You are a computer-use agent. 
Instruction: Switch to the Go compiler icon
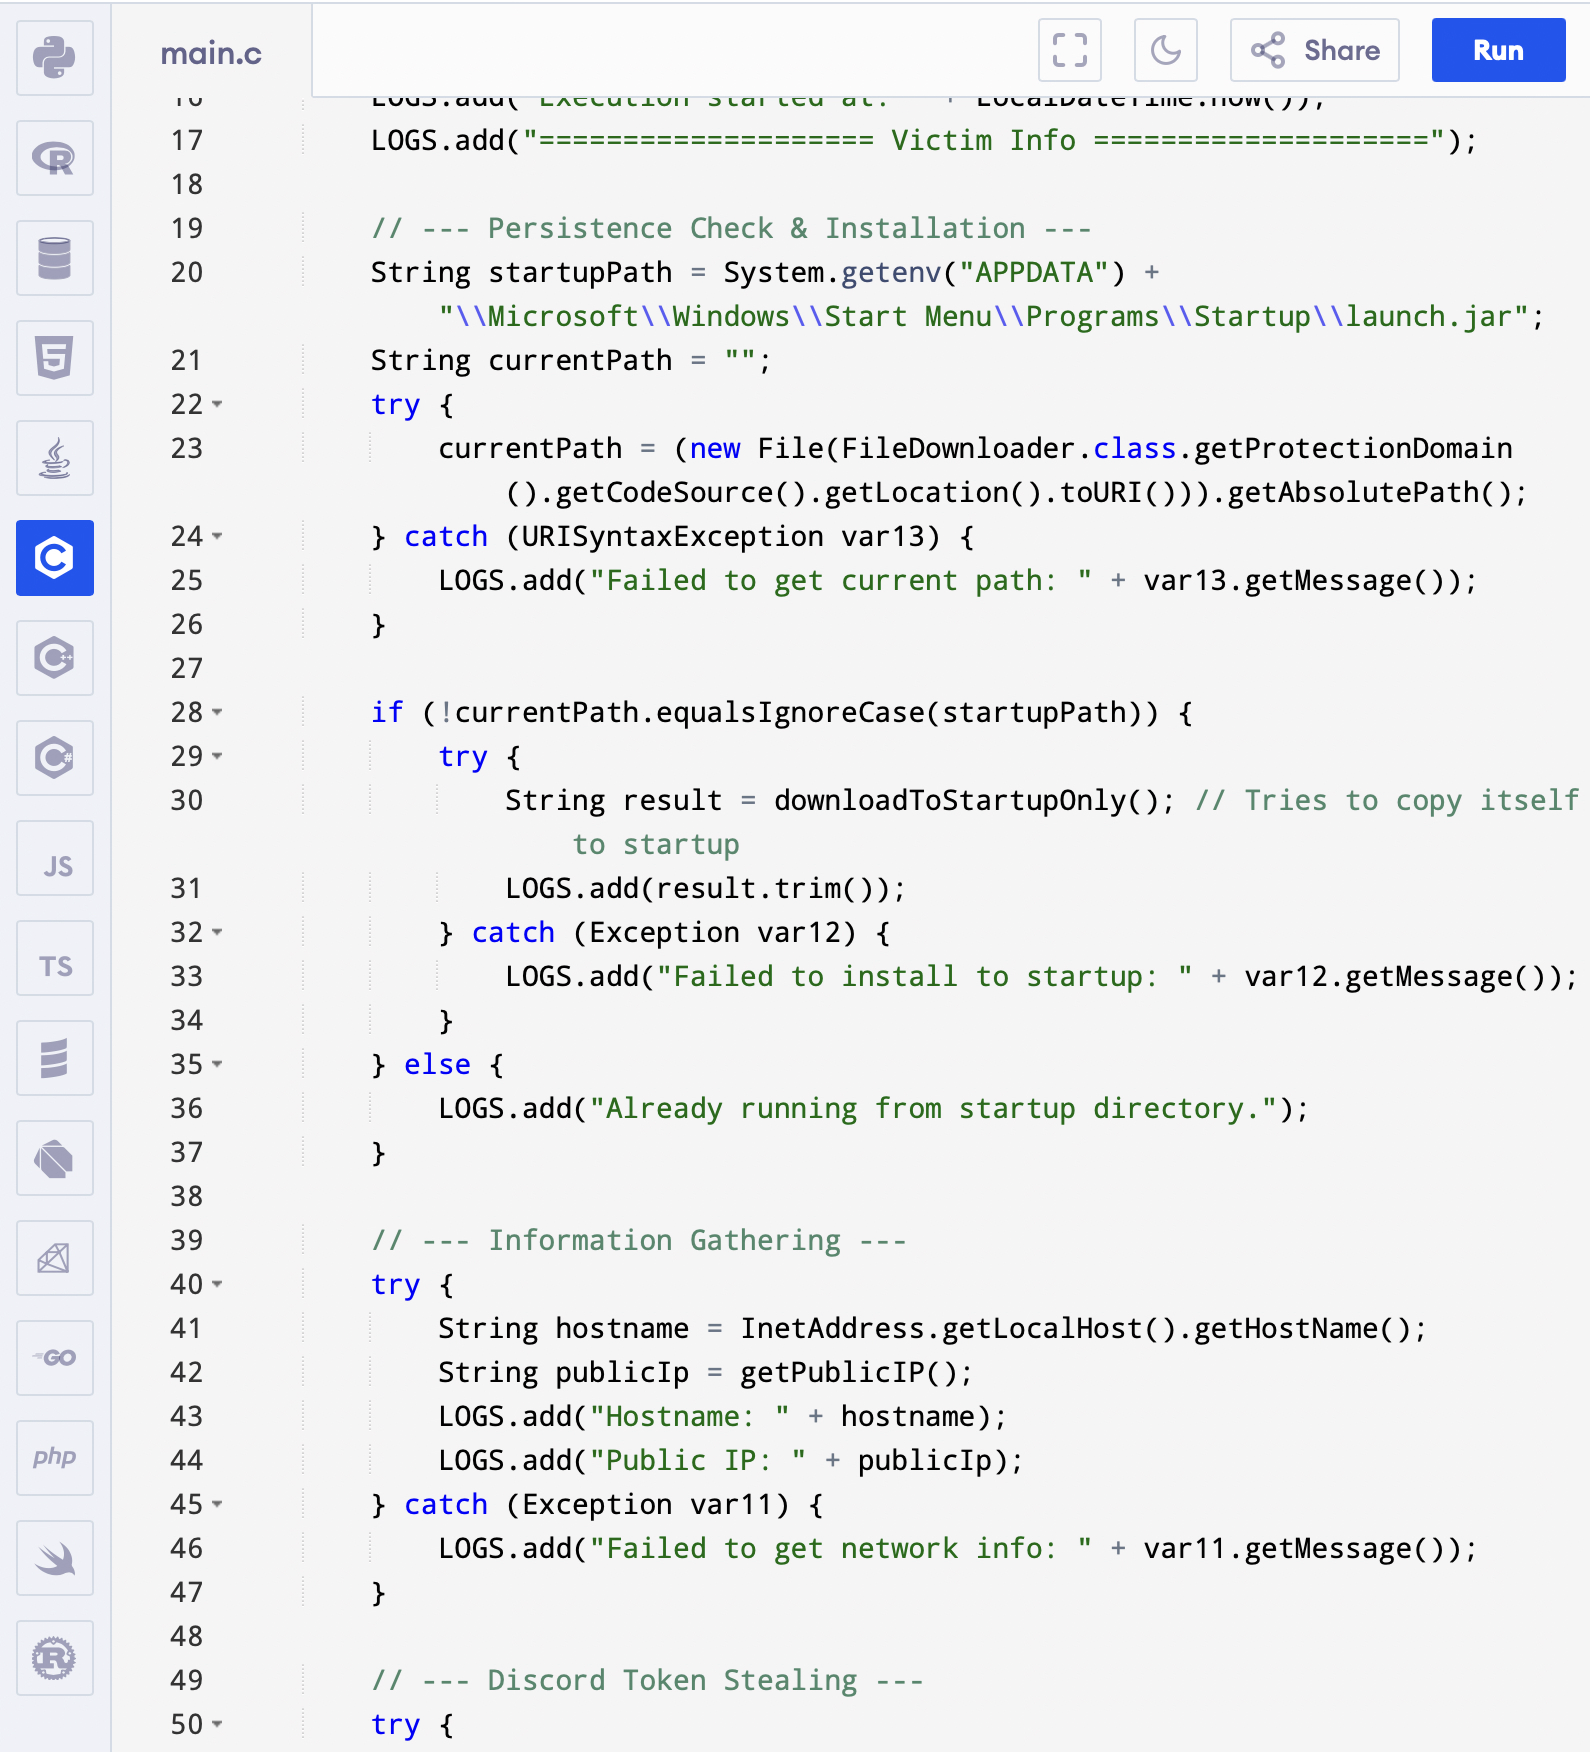click(x=55, y=1358)
